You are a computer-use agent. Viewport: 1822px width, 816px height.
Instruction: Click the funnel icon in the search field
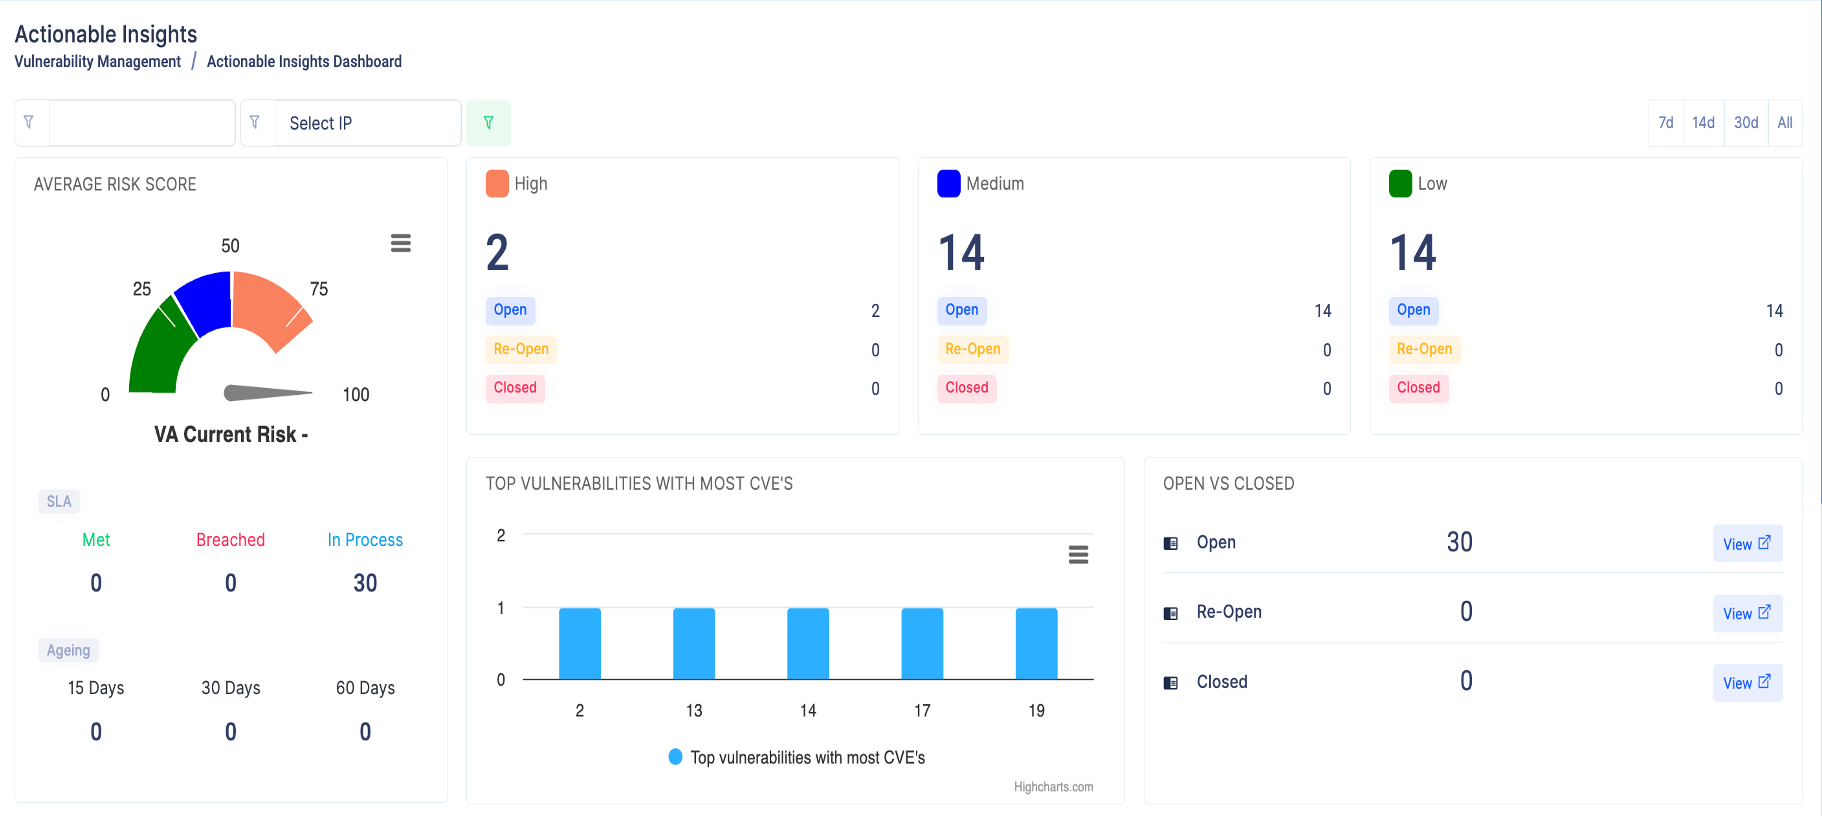coord(31,122)
